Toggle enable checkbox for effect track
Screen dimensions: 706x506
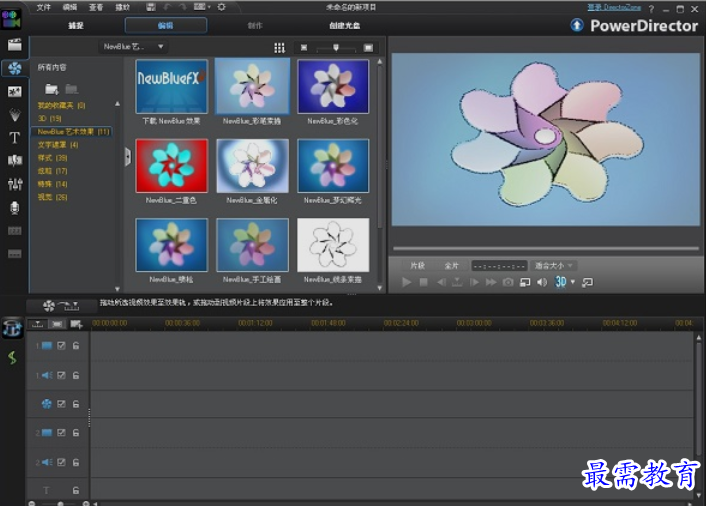tap(61, 404)
